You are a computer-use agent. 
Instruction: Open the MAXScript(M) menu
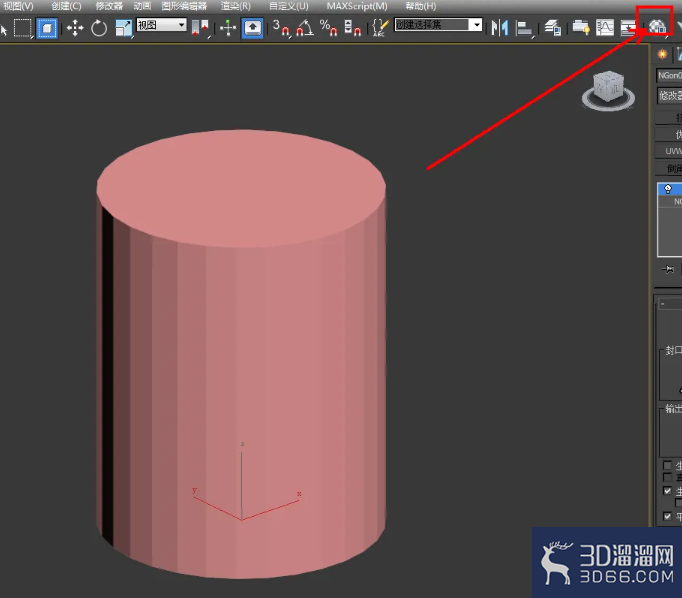tap(357, 6)
